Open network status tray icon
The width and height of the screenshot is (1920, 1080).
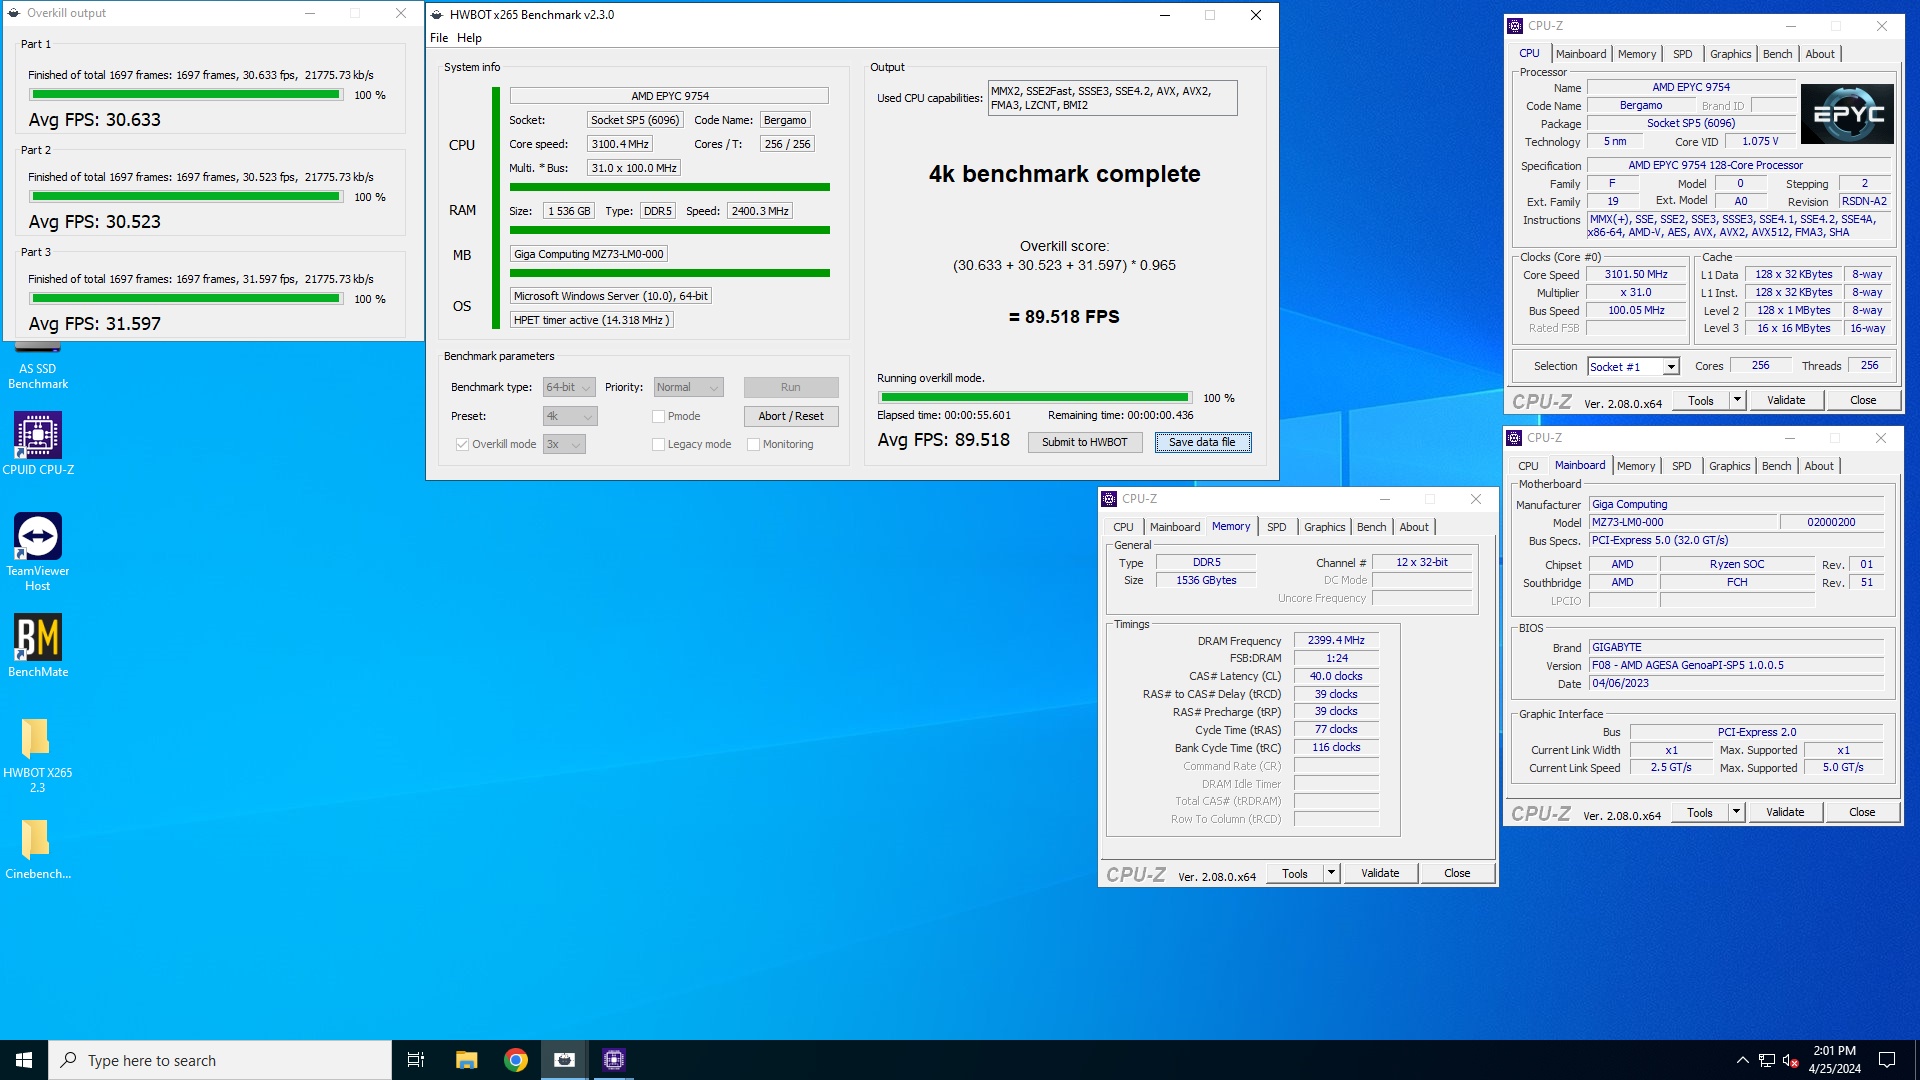[1767, 1060]
